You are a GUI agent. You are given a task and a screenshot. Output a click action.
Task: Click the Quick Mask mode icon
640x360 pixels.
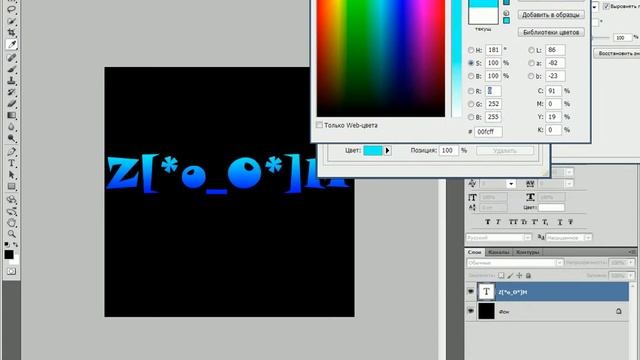click(x=11, y=271)
